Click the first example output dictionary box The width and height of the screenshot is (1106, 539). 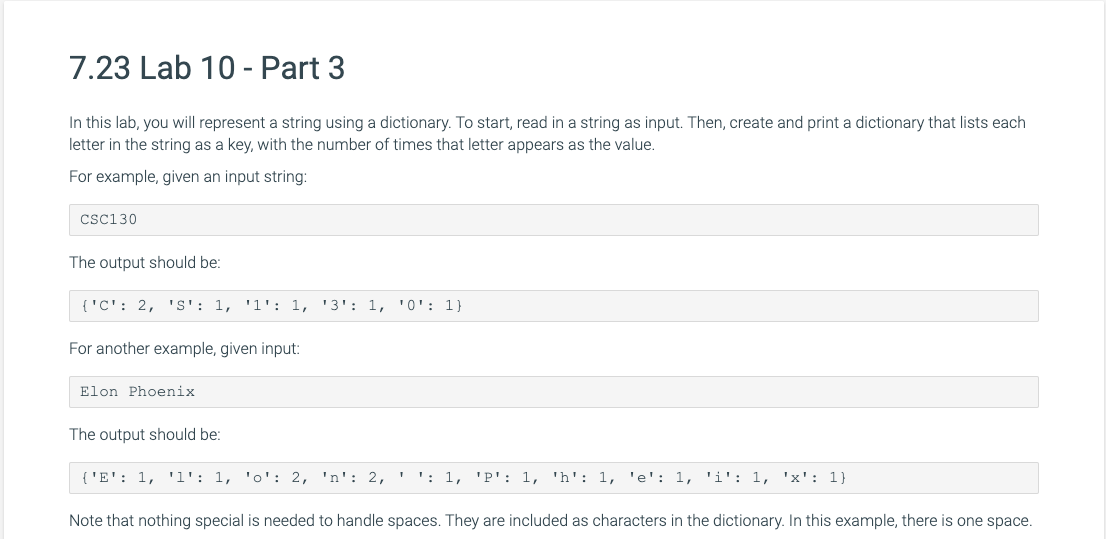point(554,305)
